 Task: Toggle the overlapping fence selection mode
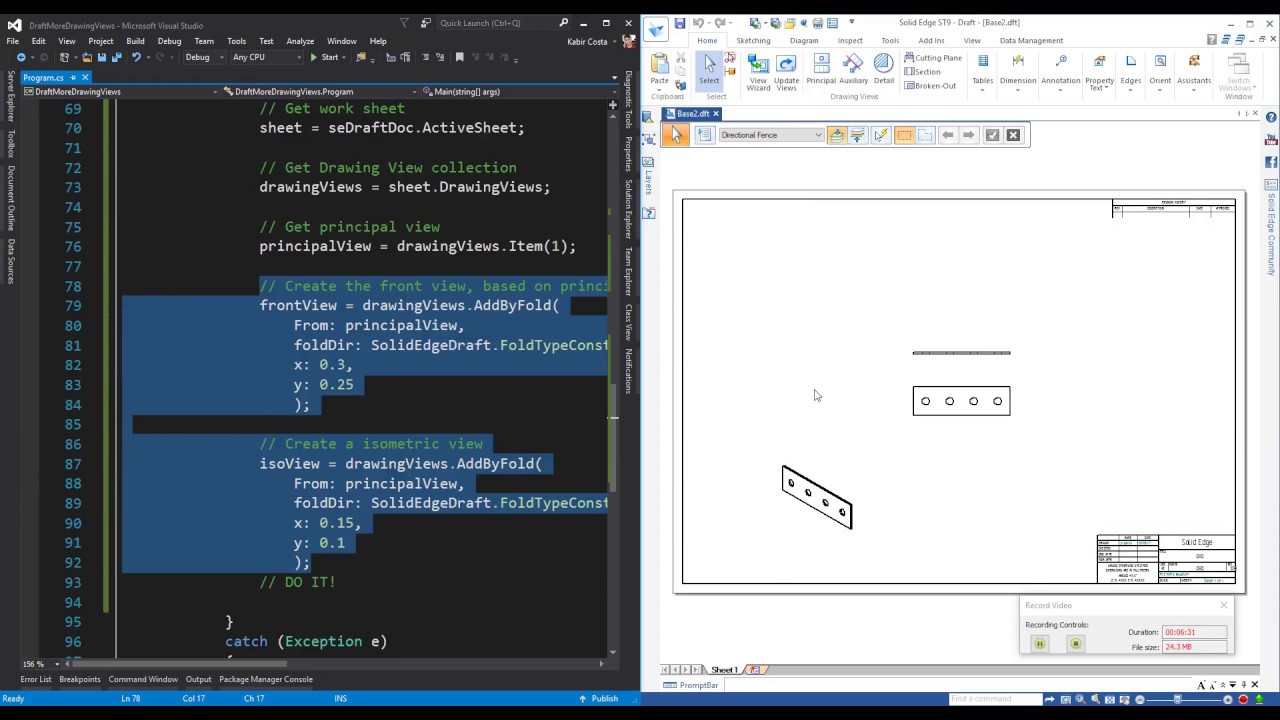click(x=925, y=135)
